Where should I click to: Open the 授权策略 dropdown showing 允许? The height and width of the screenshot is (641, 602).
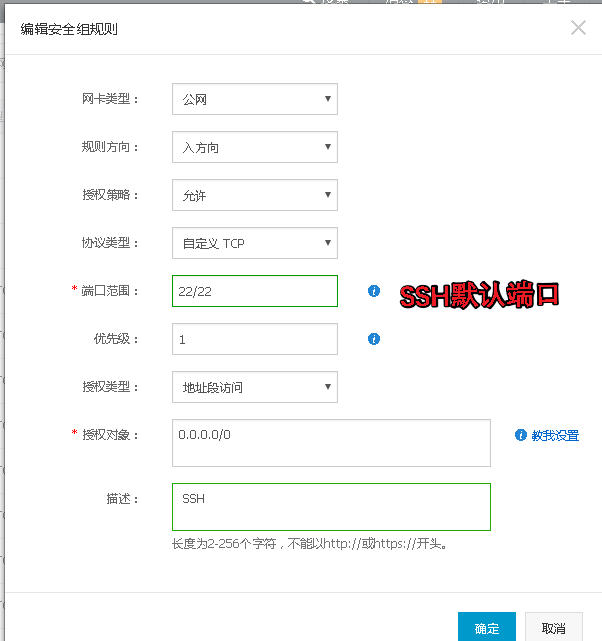point(255,195)
